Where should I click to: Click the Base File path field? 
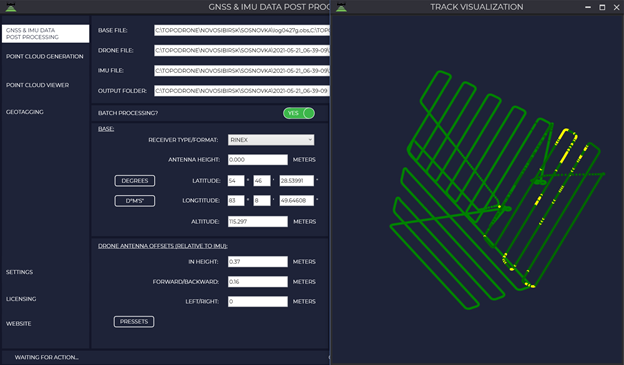click(242, 30)
